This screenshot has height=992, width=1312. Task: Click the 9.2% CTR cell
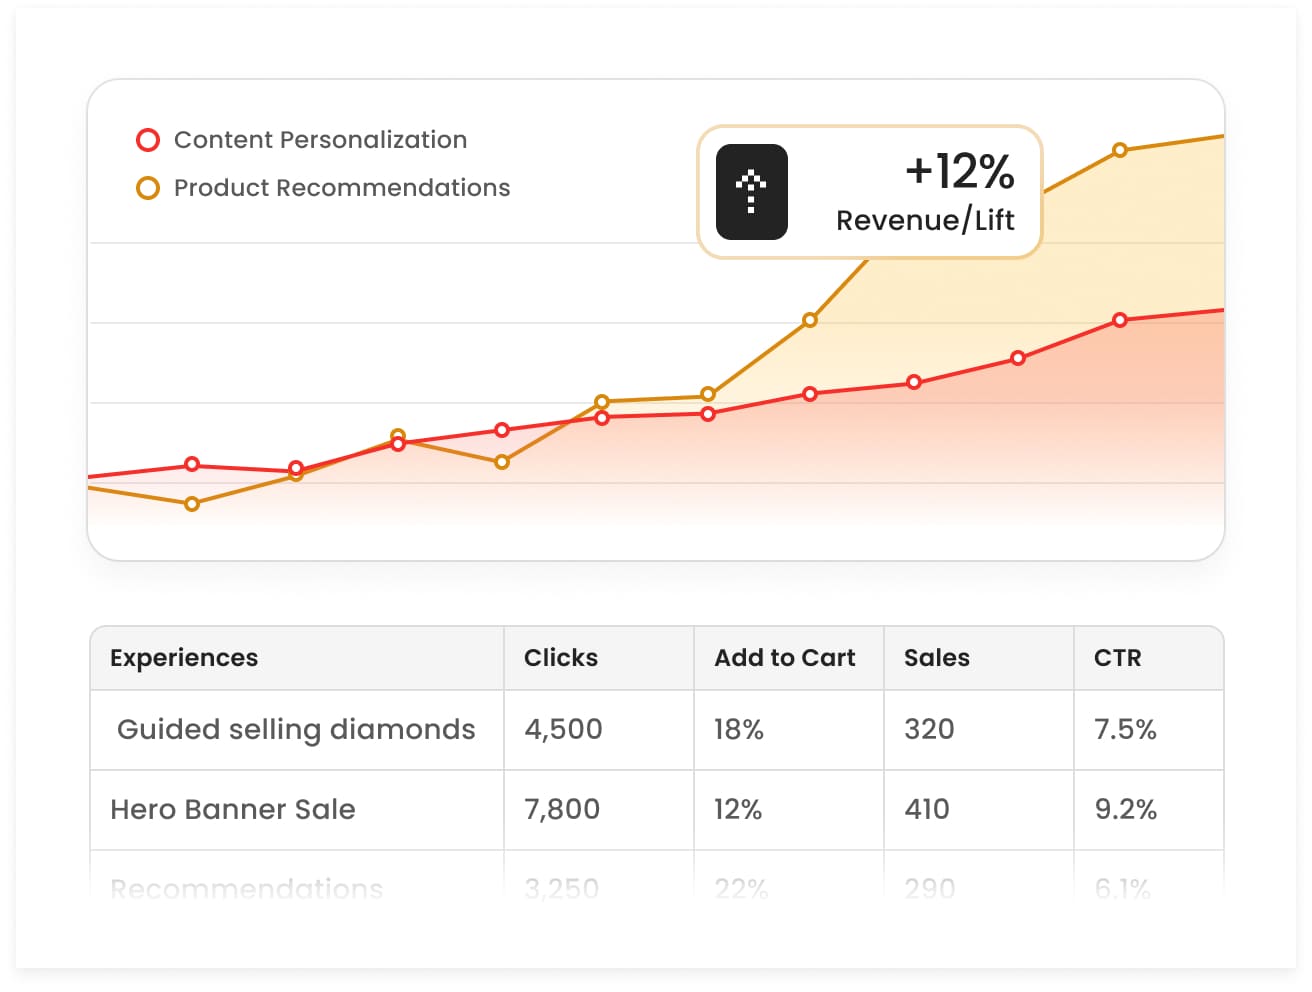[1126, 810]
